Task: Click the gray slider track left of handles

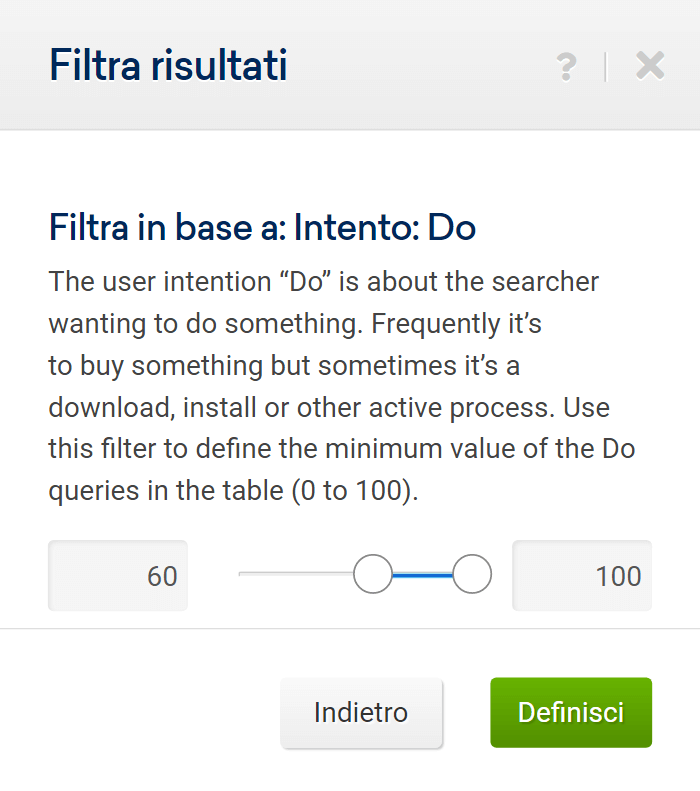Action: [x=295, y=575]
